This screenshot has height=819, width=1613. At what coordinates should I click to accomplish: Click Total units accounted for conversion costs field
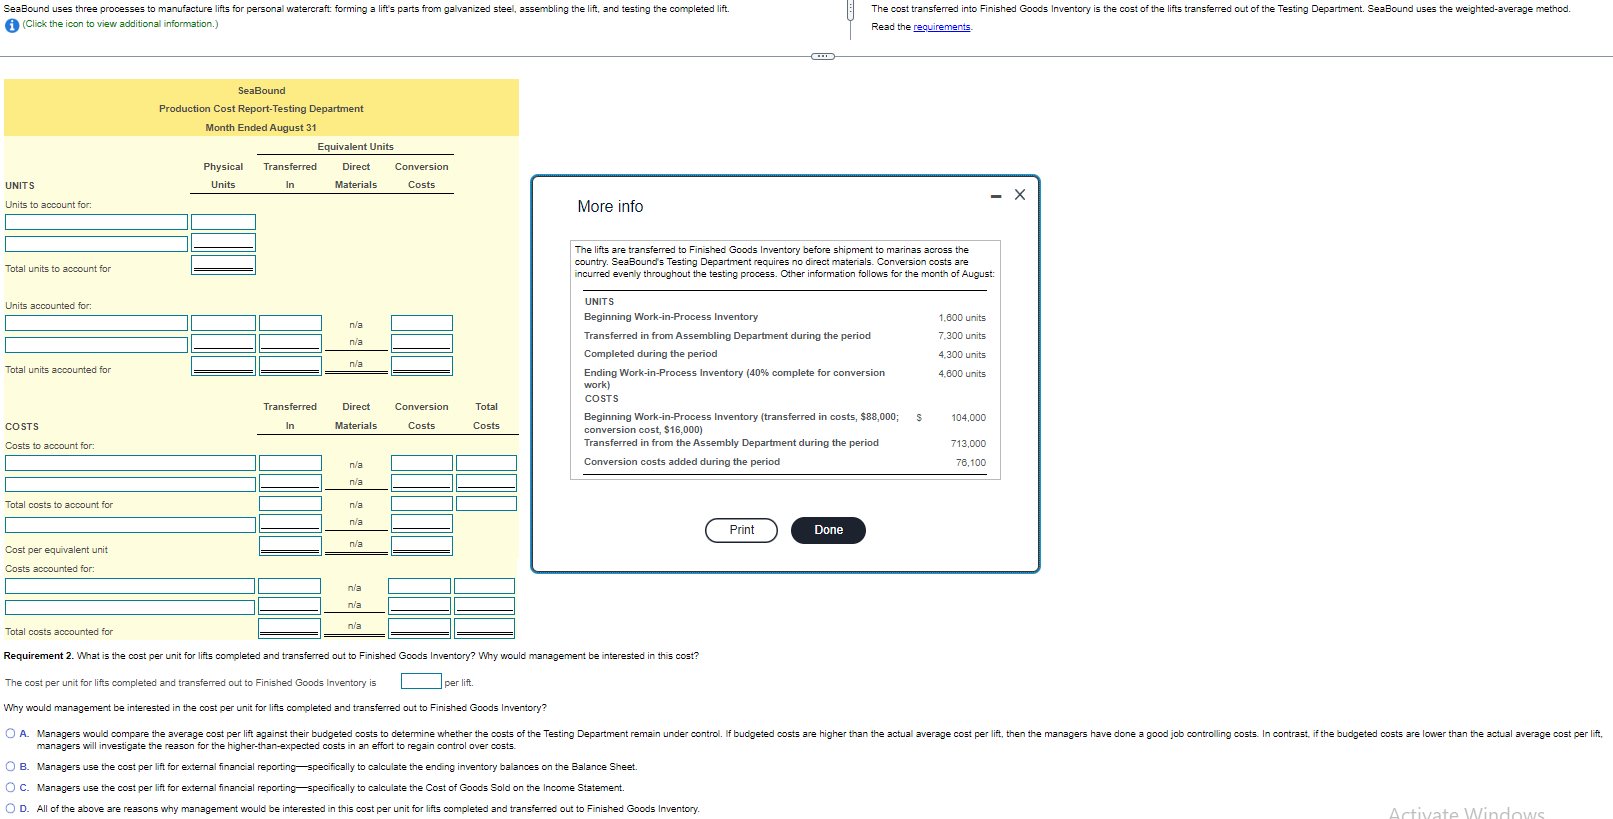click(422, 366)
